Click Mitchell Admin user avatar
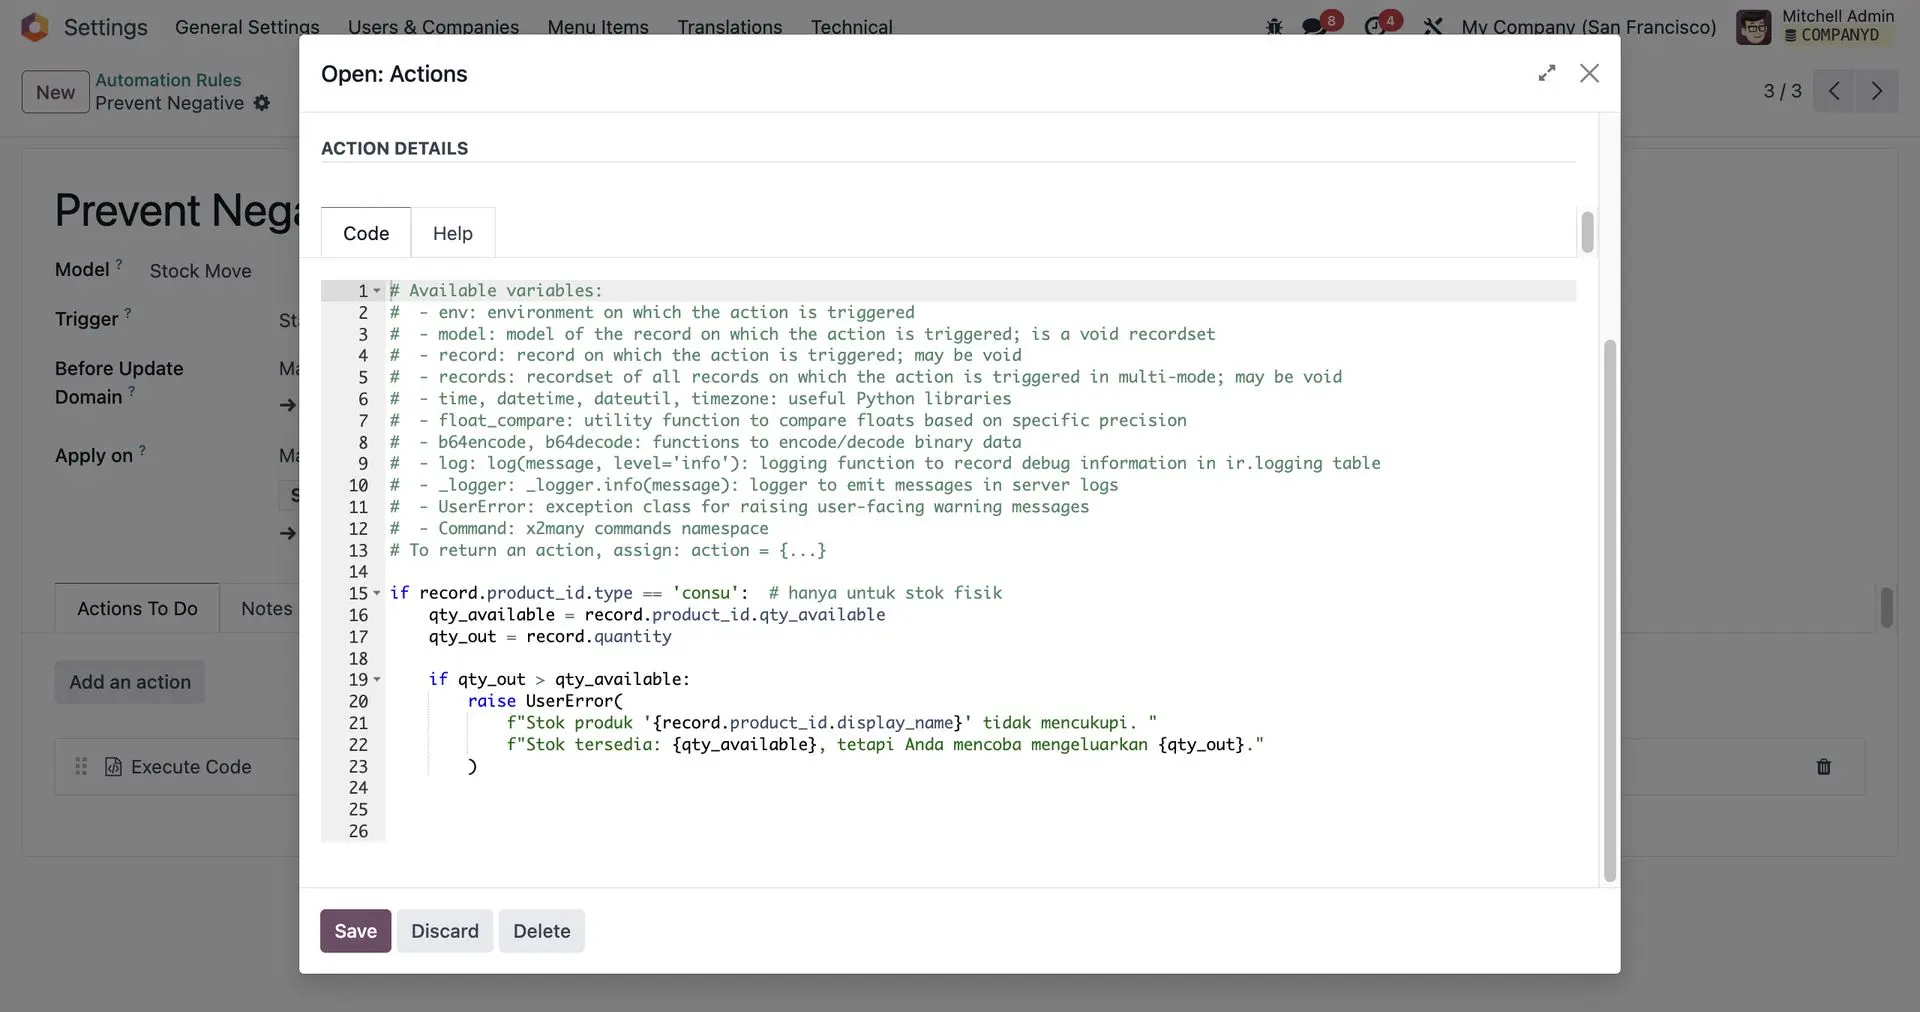 tap(1753, 27)
